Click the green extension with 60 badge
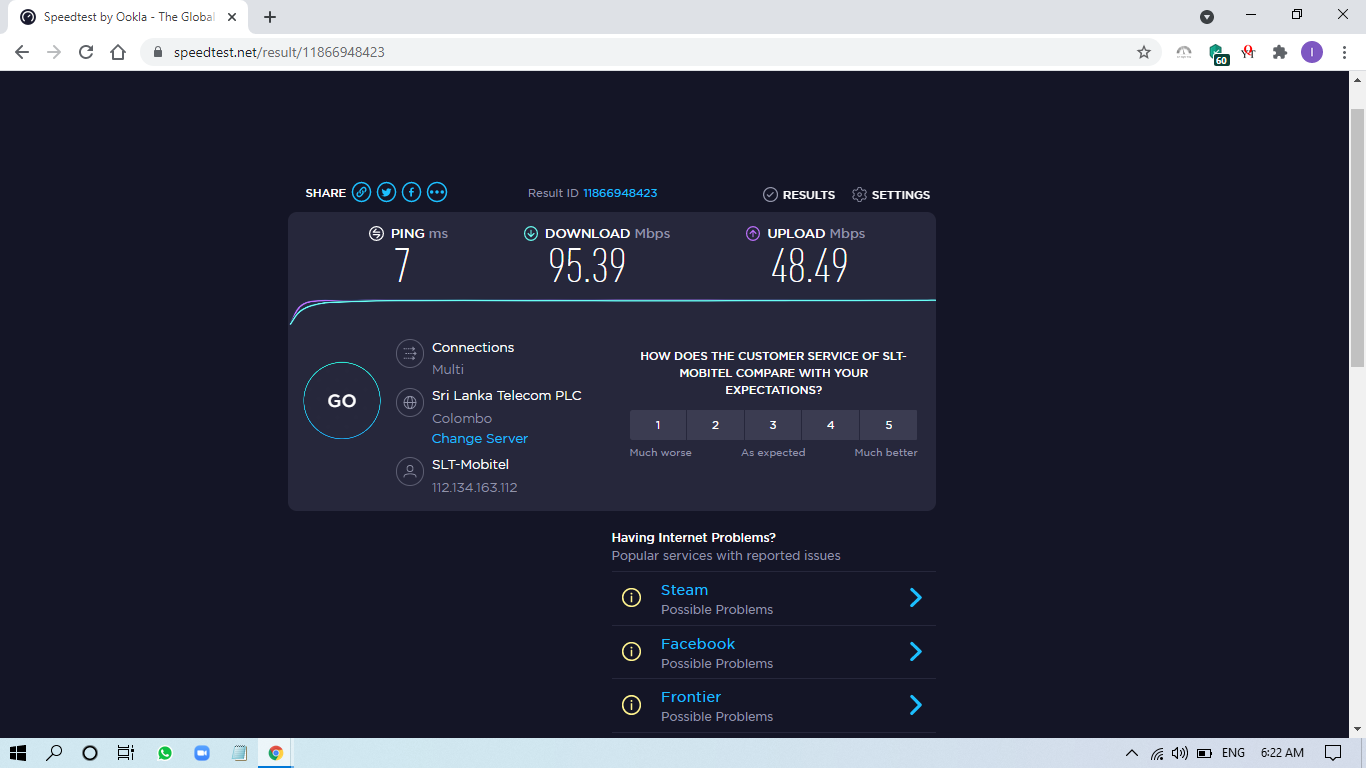This screenshot has height=768, width=1366. click(1217, 54)
